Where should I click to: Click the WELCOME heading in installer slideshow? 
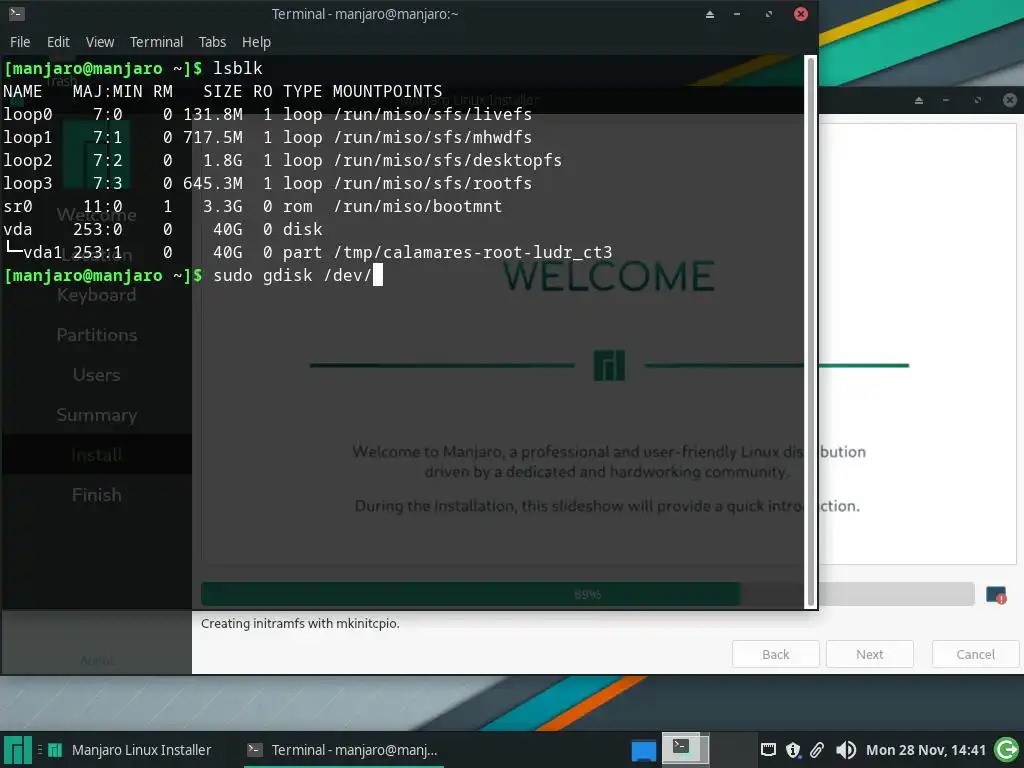tap(609, 276)
